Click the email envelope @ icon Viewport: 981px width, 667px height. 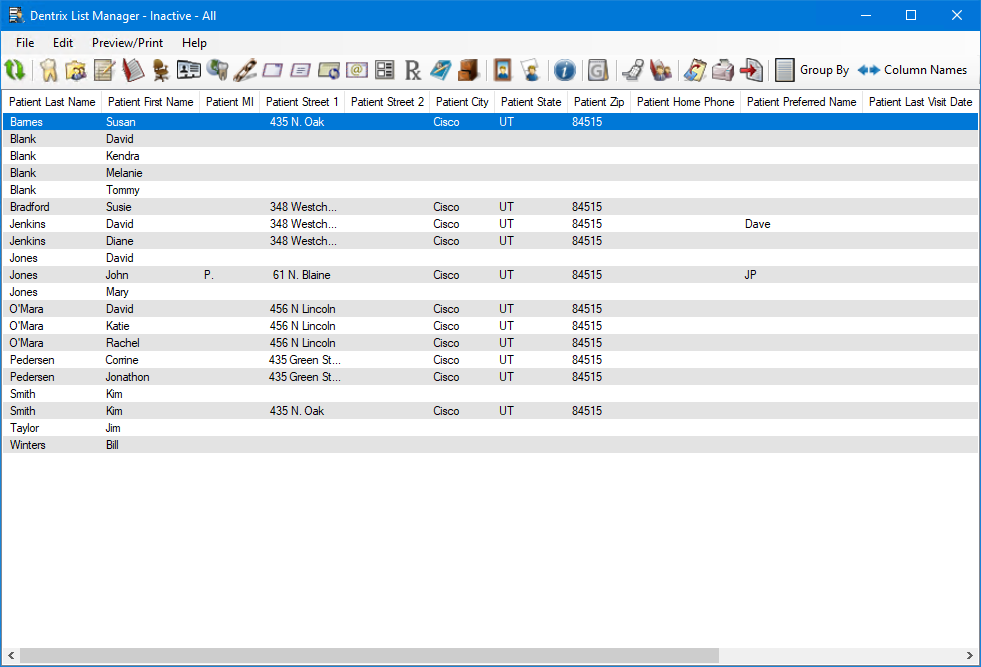pyautogui.click(x=357, y=70)
